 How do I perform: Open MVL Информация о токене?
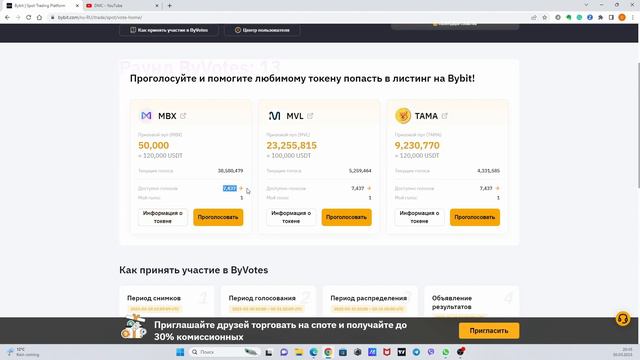point(291,217)
